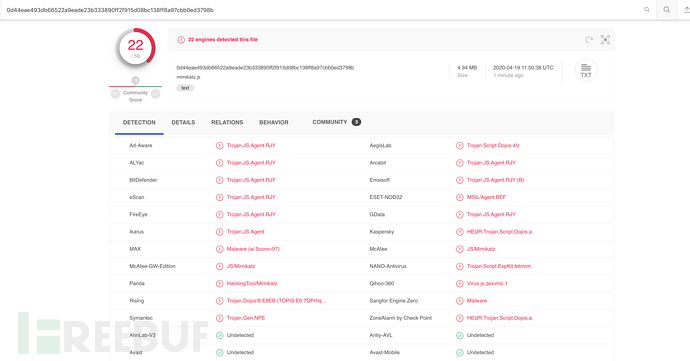Click the community score question marker
Screen dimensions: 690x361
(136, 80)
